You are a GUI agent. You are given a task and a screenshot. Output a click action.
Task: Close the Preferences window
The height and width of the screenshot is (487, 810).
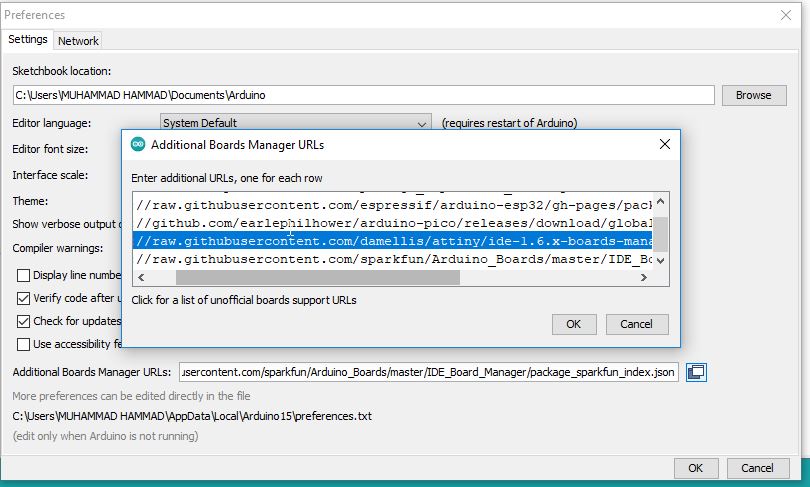(786, 15)
